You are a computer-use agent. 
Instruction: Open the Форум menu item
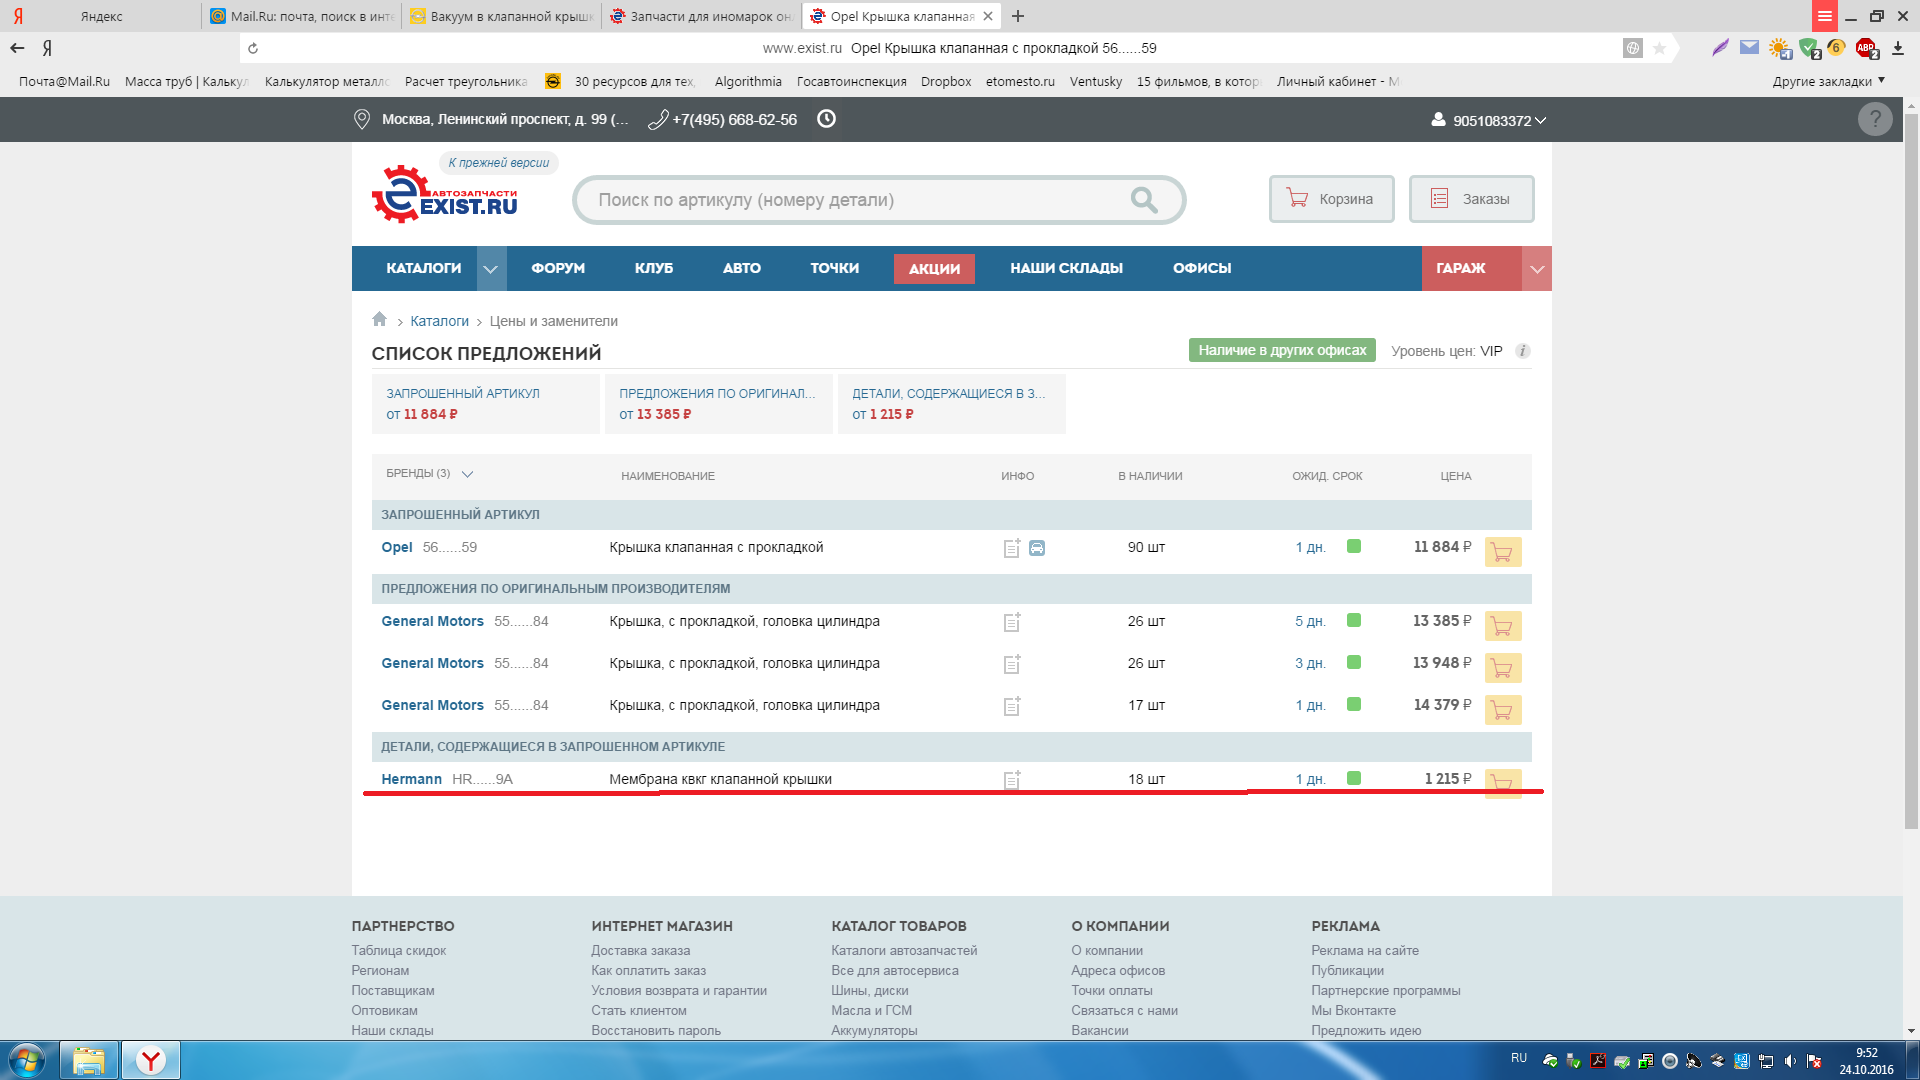coord(558,268)
